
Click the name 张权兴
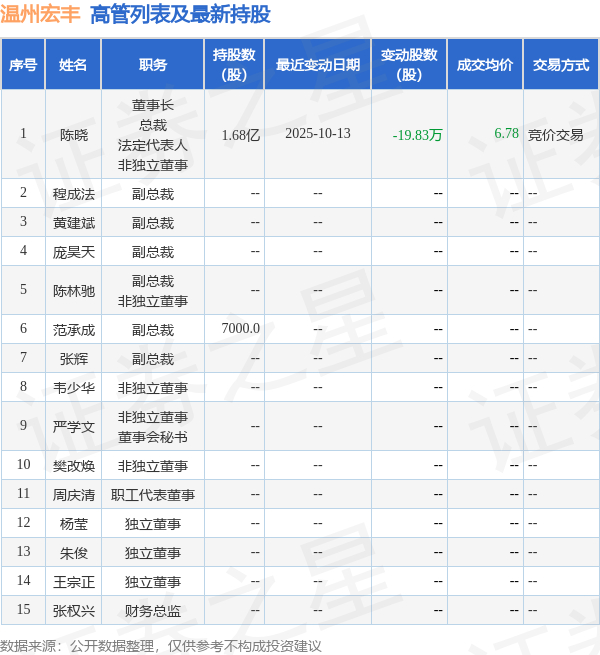[74, 611]
